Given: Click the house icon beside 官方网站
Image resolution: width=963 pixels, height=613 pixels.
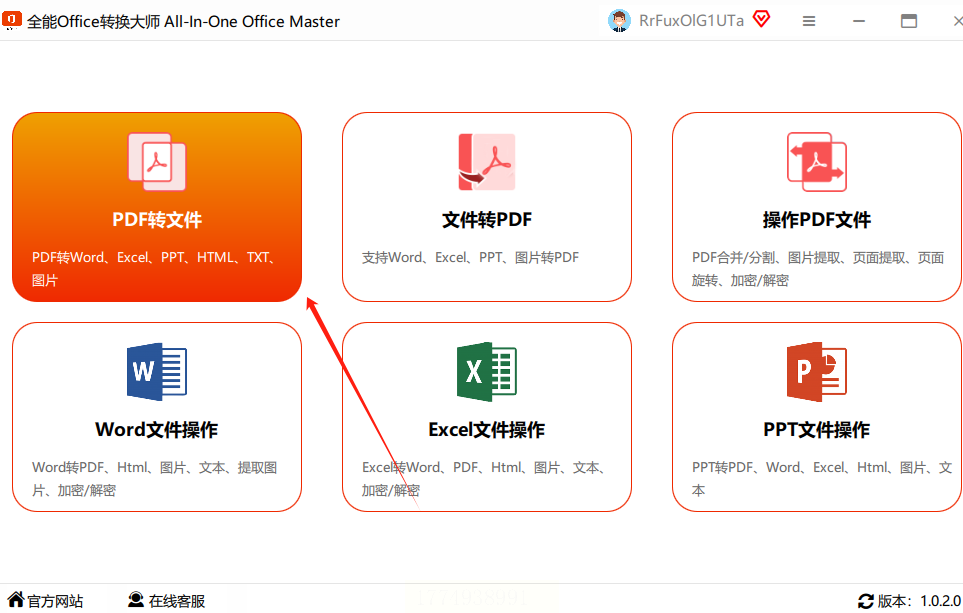Looking at the screenshot, I should [x=16, y=599].
